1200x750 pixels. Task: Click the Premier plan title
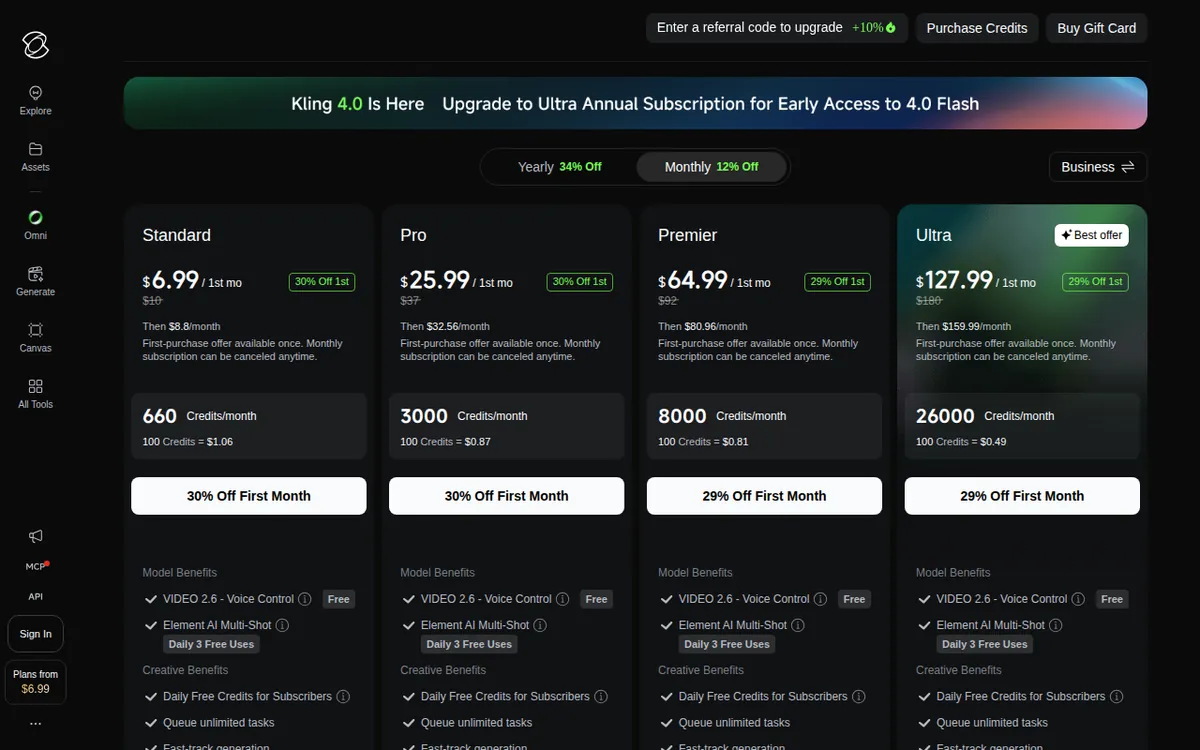(688, 235)
